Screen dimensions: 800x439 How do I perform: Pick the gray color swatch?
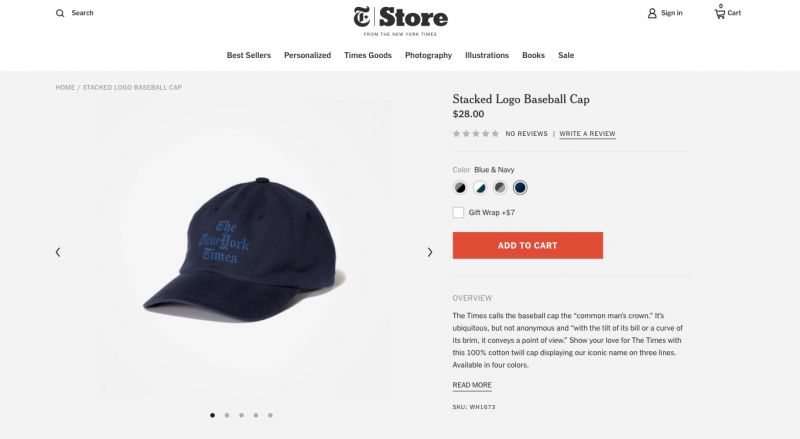click(x=500, y=188)
